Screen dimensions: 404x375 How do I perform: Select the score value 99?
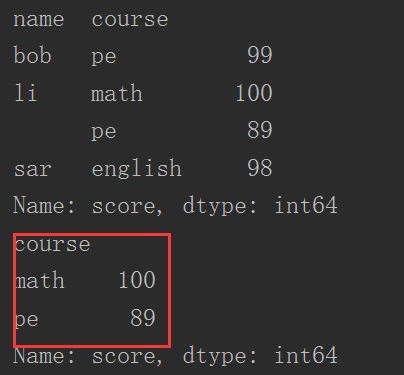point(260,55)
